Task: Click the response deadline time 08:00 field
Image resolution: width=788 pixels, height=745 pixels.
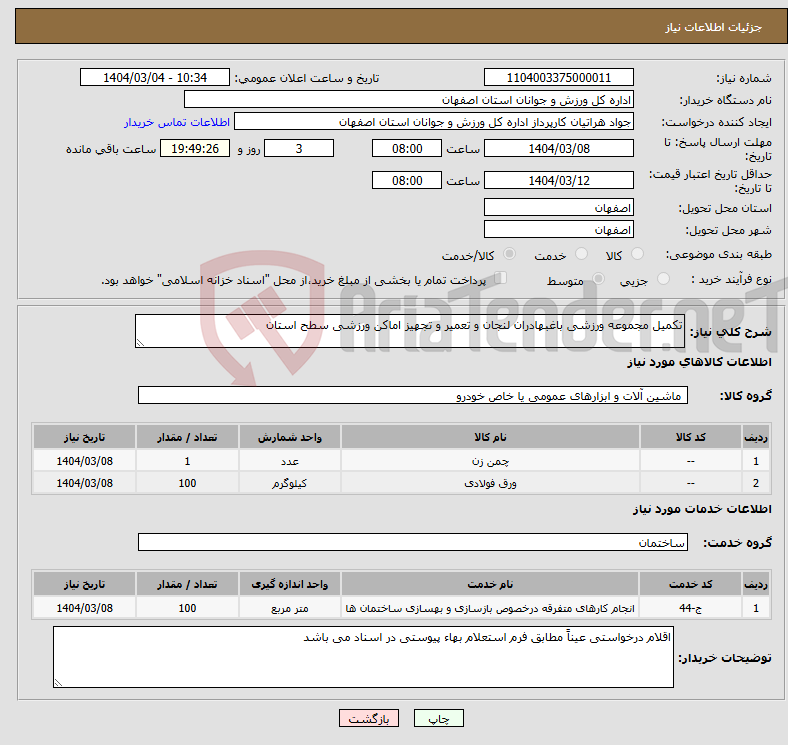Action: (x=407, y=148)
